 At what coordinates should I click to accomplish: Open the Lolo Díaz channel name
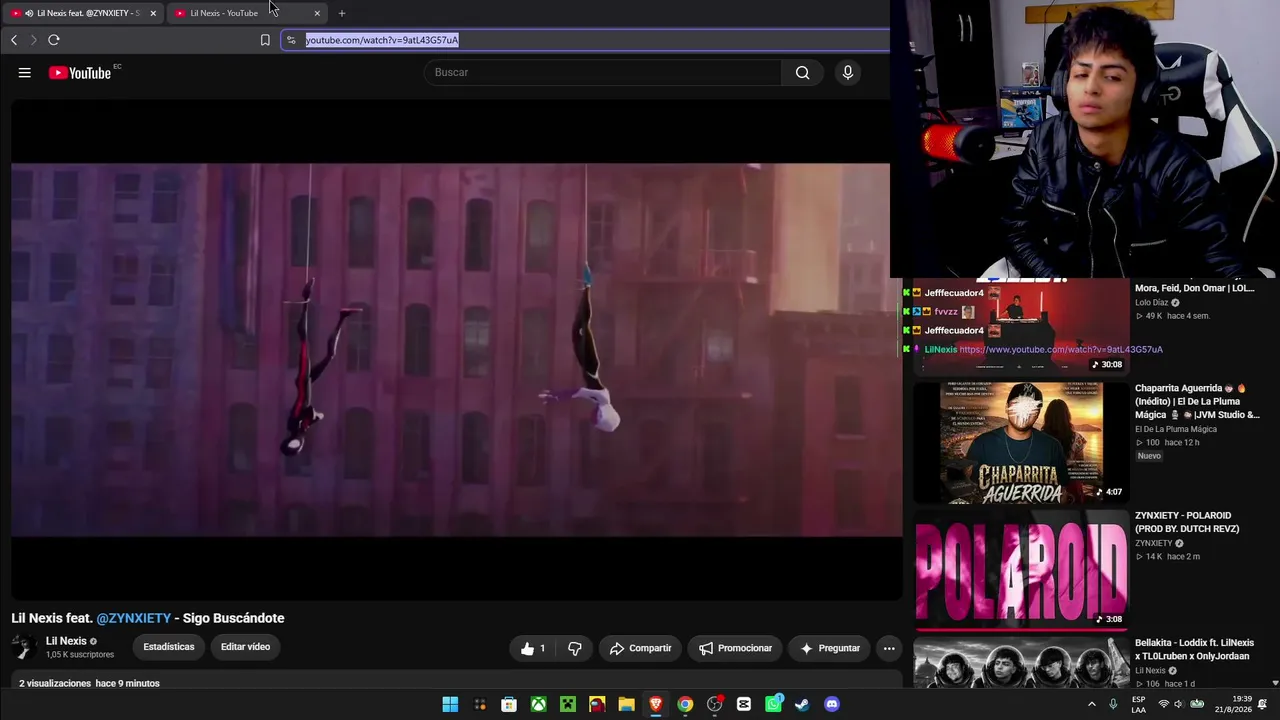click(1151, 302)
